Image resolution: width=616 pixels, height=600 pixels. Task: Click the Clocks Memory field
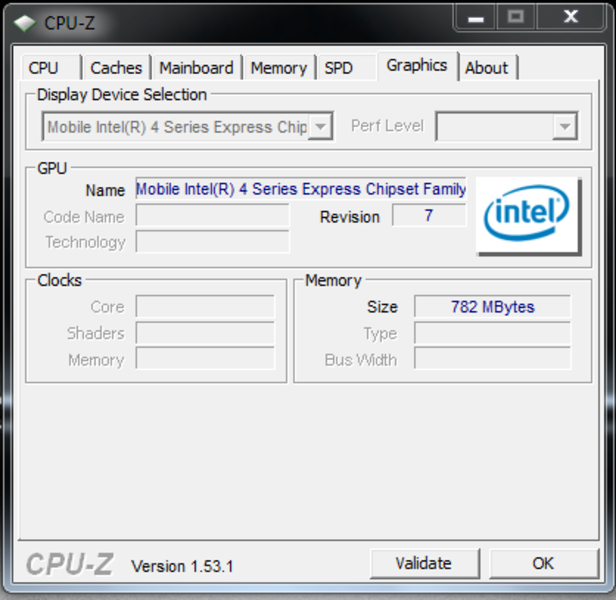point(205,358)
